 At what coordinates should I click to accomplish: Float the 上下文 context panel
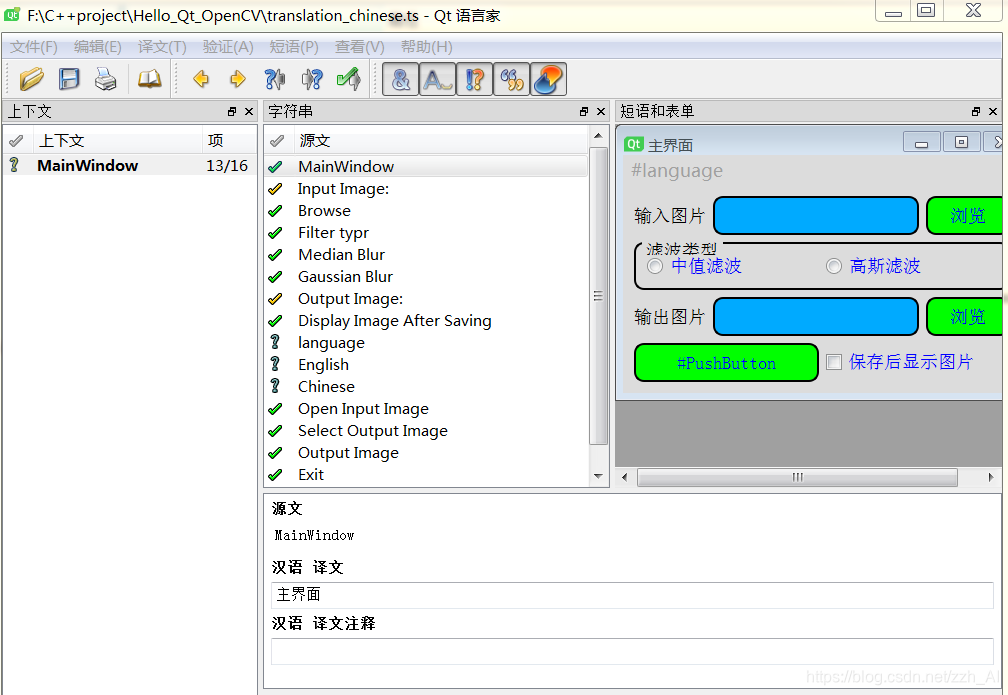tap(232, 111)
